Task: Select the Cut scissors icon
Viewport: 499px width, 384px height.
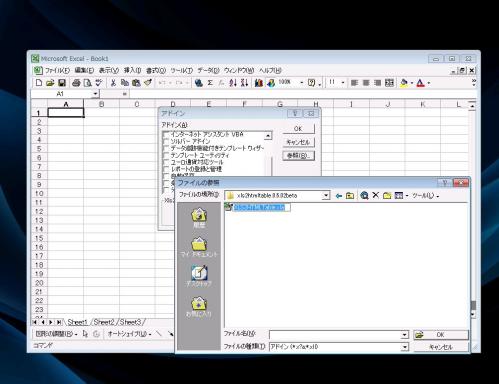Action: (113, 83)
